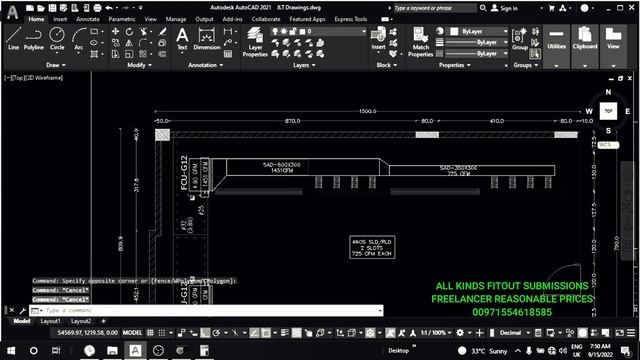Expand the Annotation panel
Viewport: 640px width, 360px height.
pos(206,65)
